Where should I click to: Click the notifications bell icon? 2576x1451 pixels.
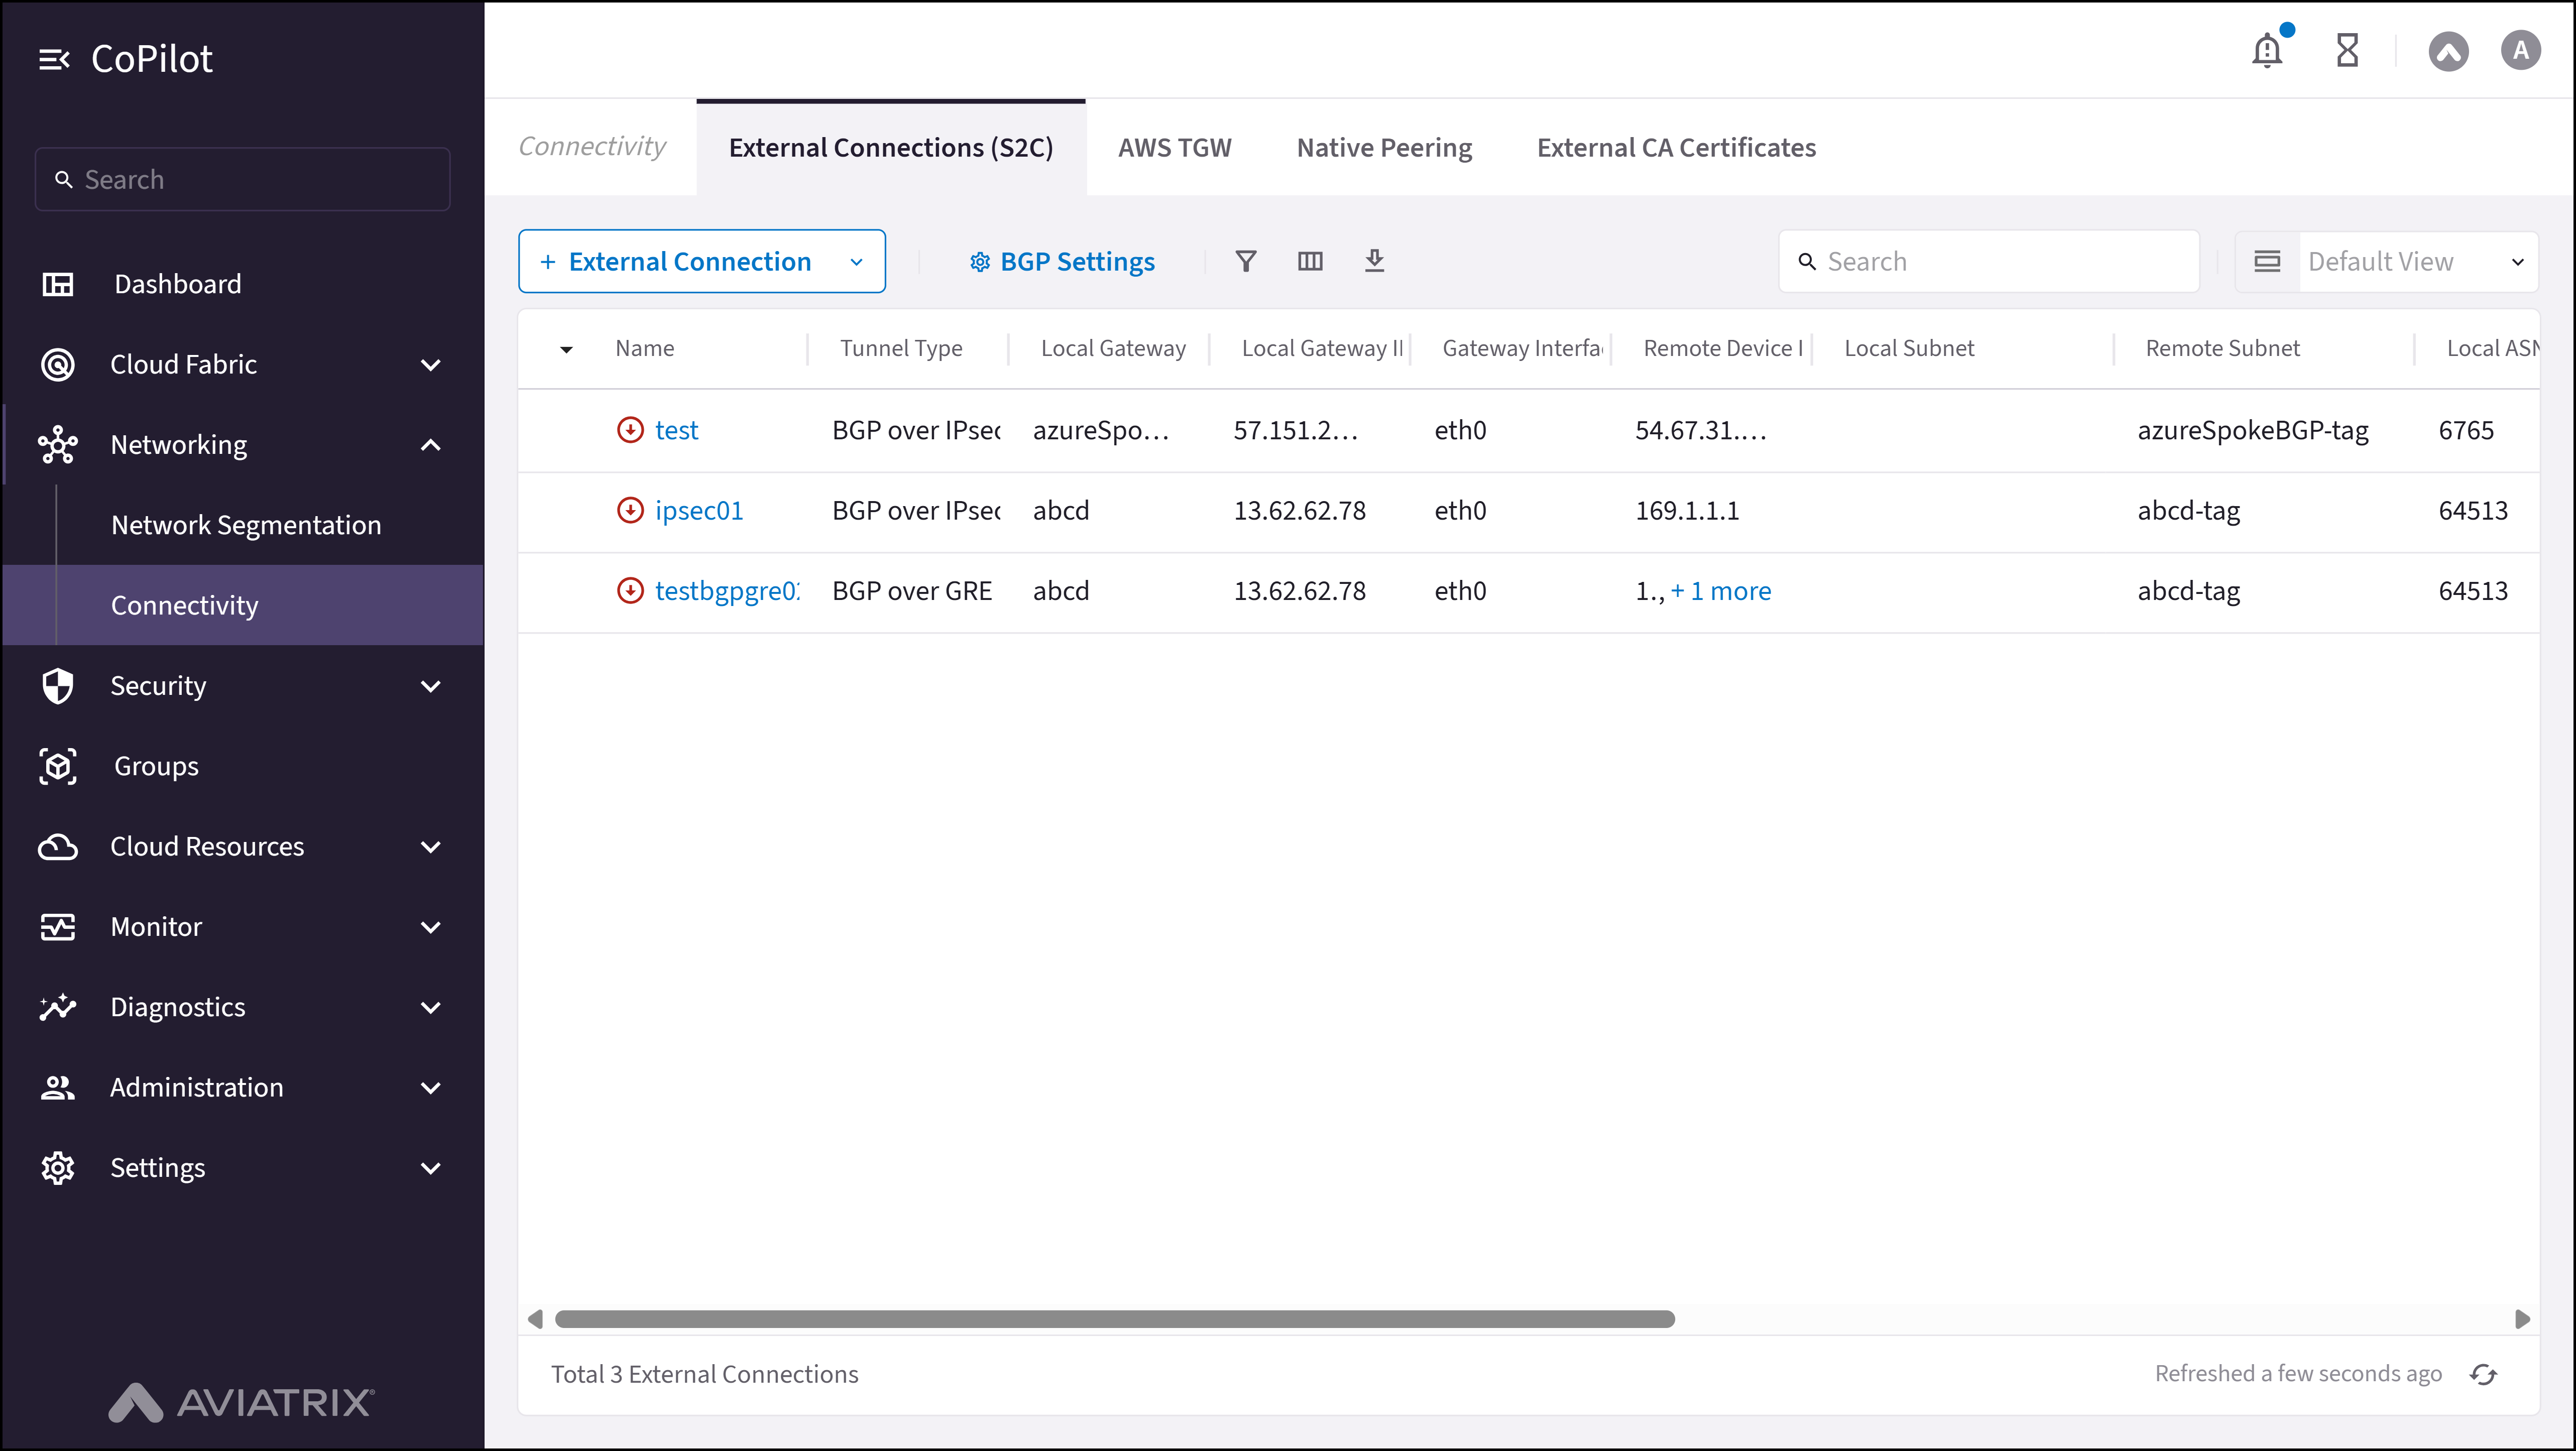(2266, 50)
